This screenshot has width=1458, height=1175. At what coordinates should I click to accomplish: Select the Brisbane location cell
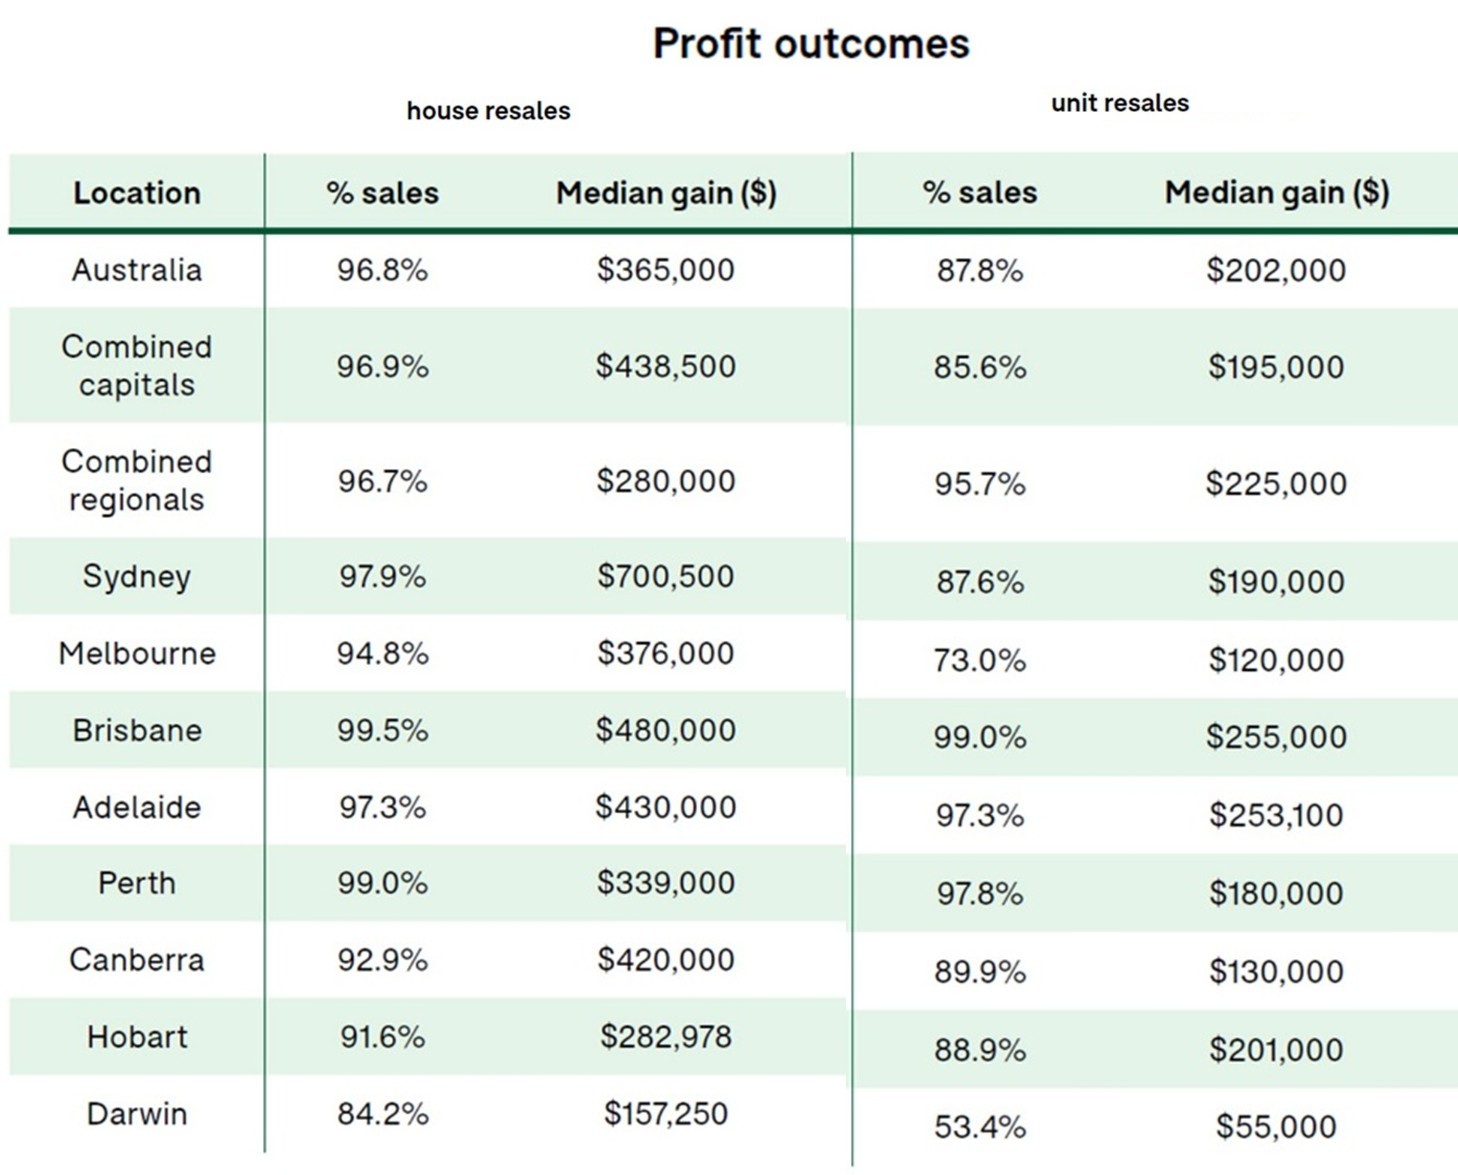click(x=137, y=731)
